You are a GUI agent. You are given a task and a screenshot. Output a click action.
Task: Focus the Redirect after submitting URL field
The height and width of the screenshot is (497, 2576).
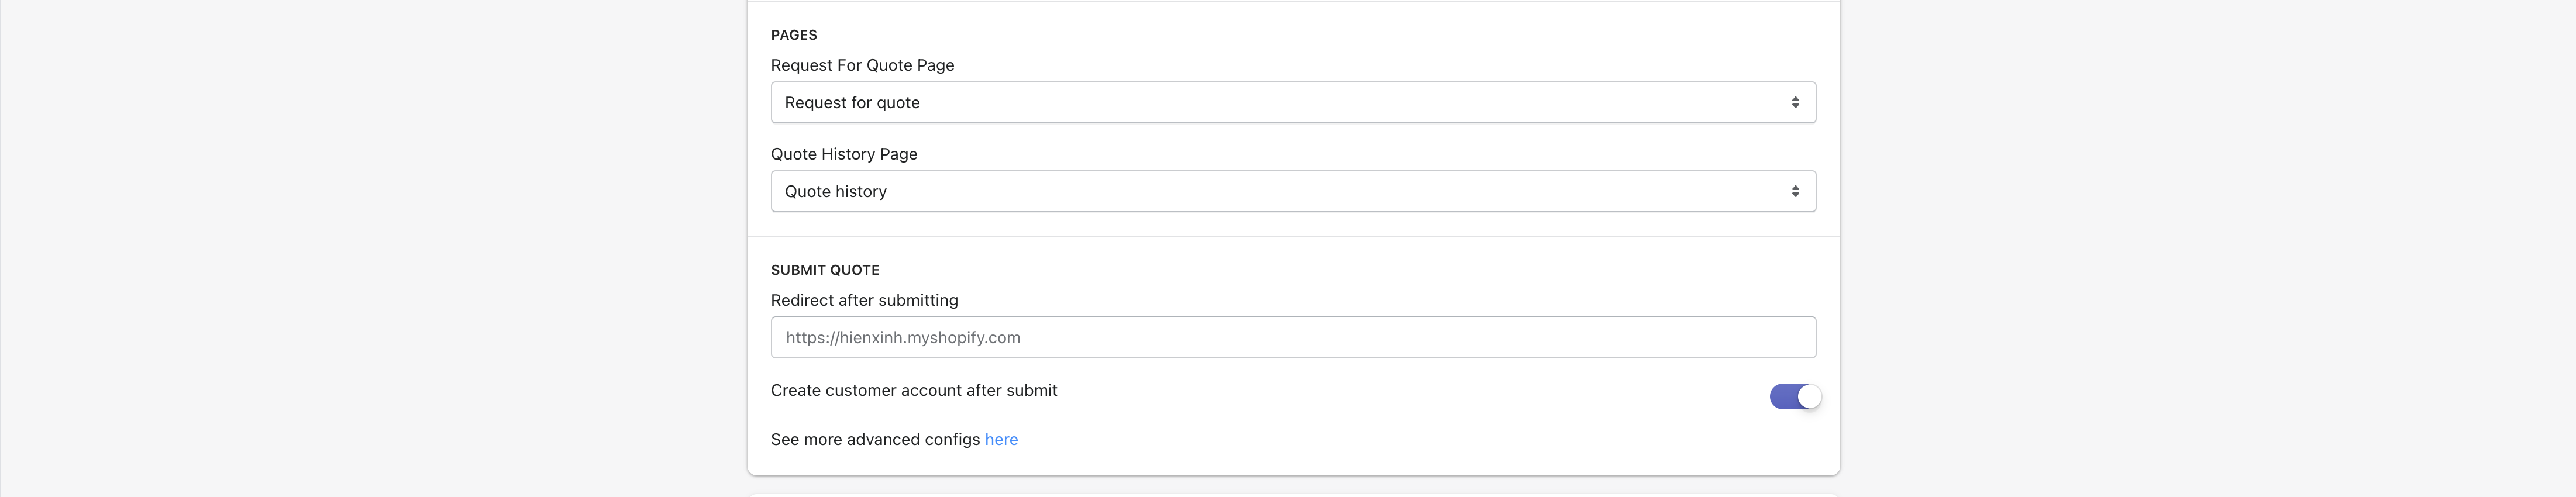click(1293, 337)
